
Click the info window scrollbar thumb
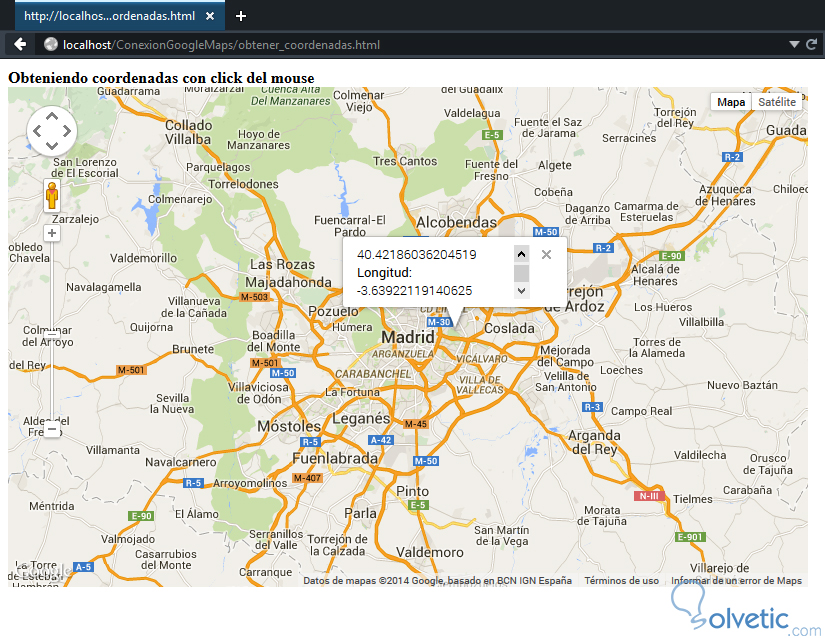coord(521,273)
